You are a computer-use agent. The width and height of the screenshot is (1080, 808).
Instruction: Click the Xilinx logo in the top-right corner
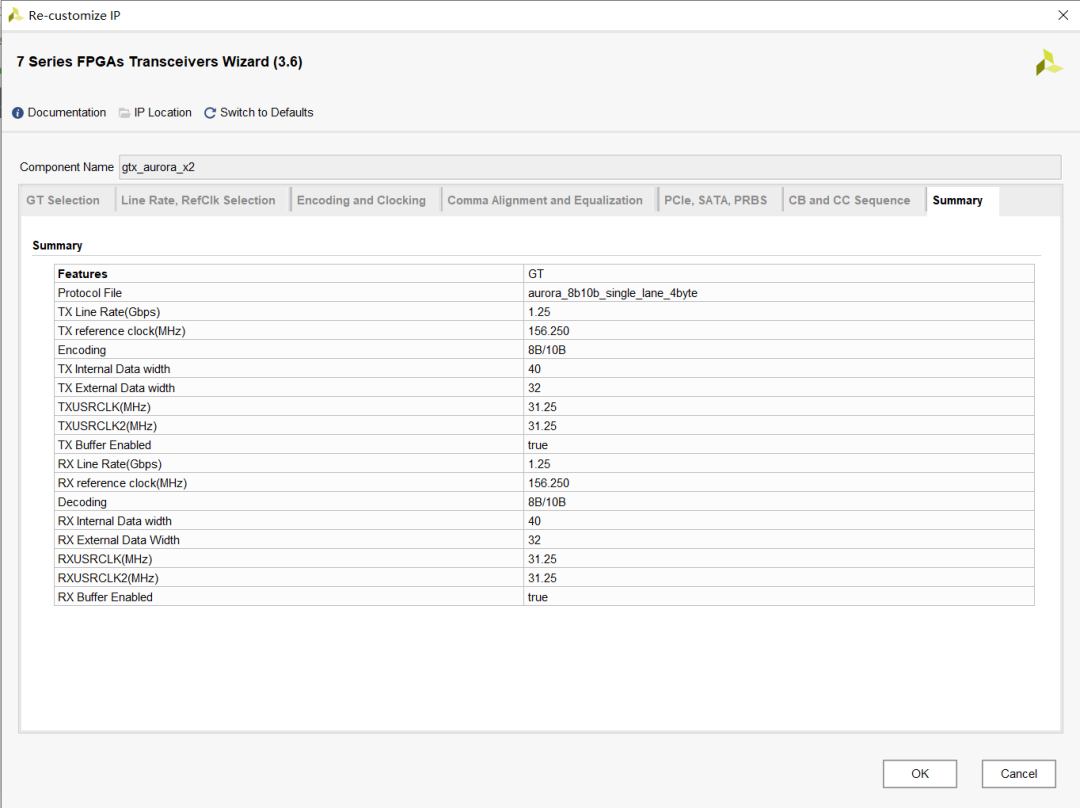[x=1048, y=62]
